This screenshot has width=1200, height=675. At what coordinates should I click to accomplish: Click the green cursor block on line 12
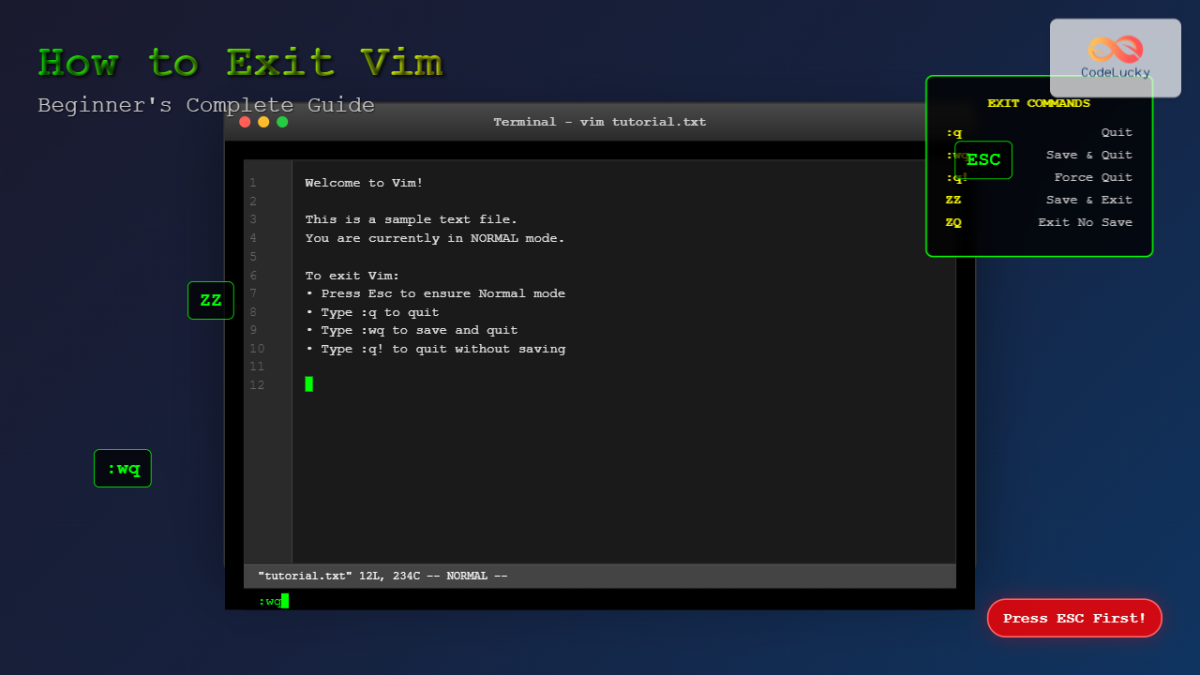(309, 383)
